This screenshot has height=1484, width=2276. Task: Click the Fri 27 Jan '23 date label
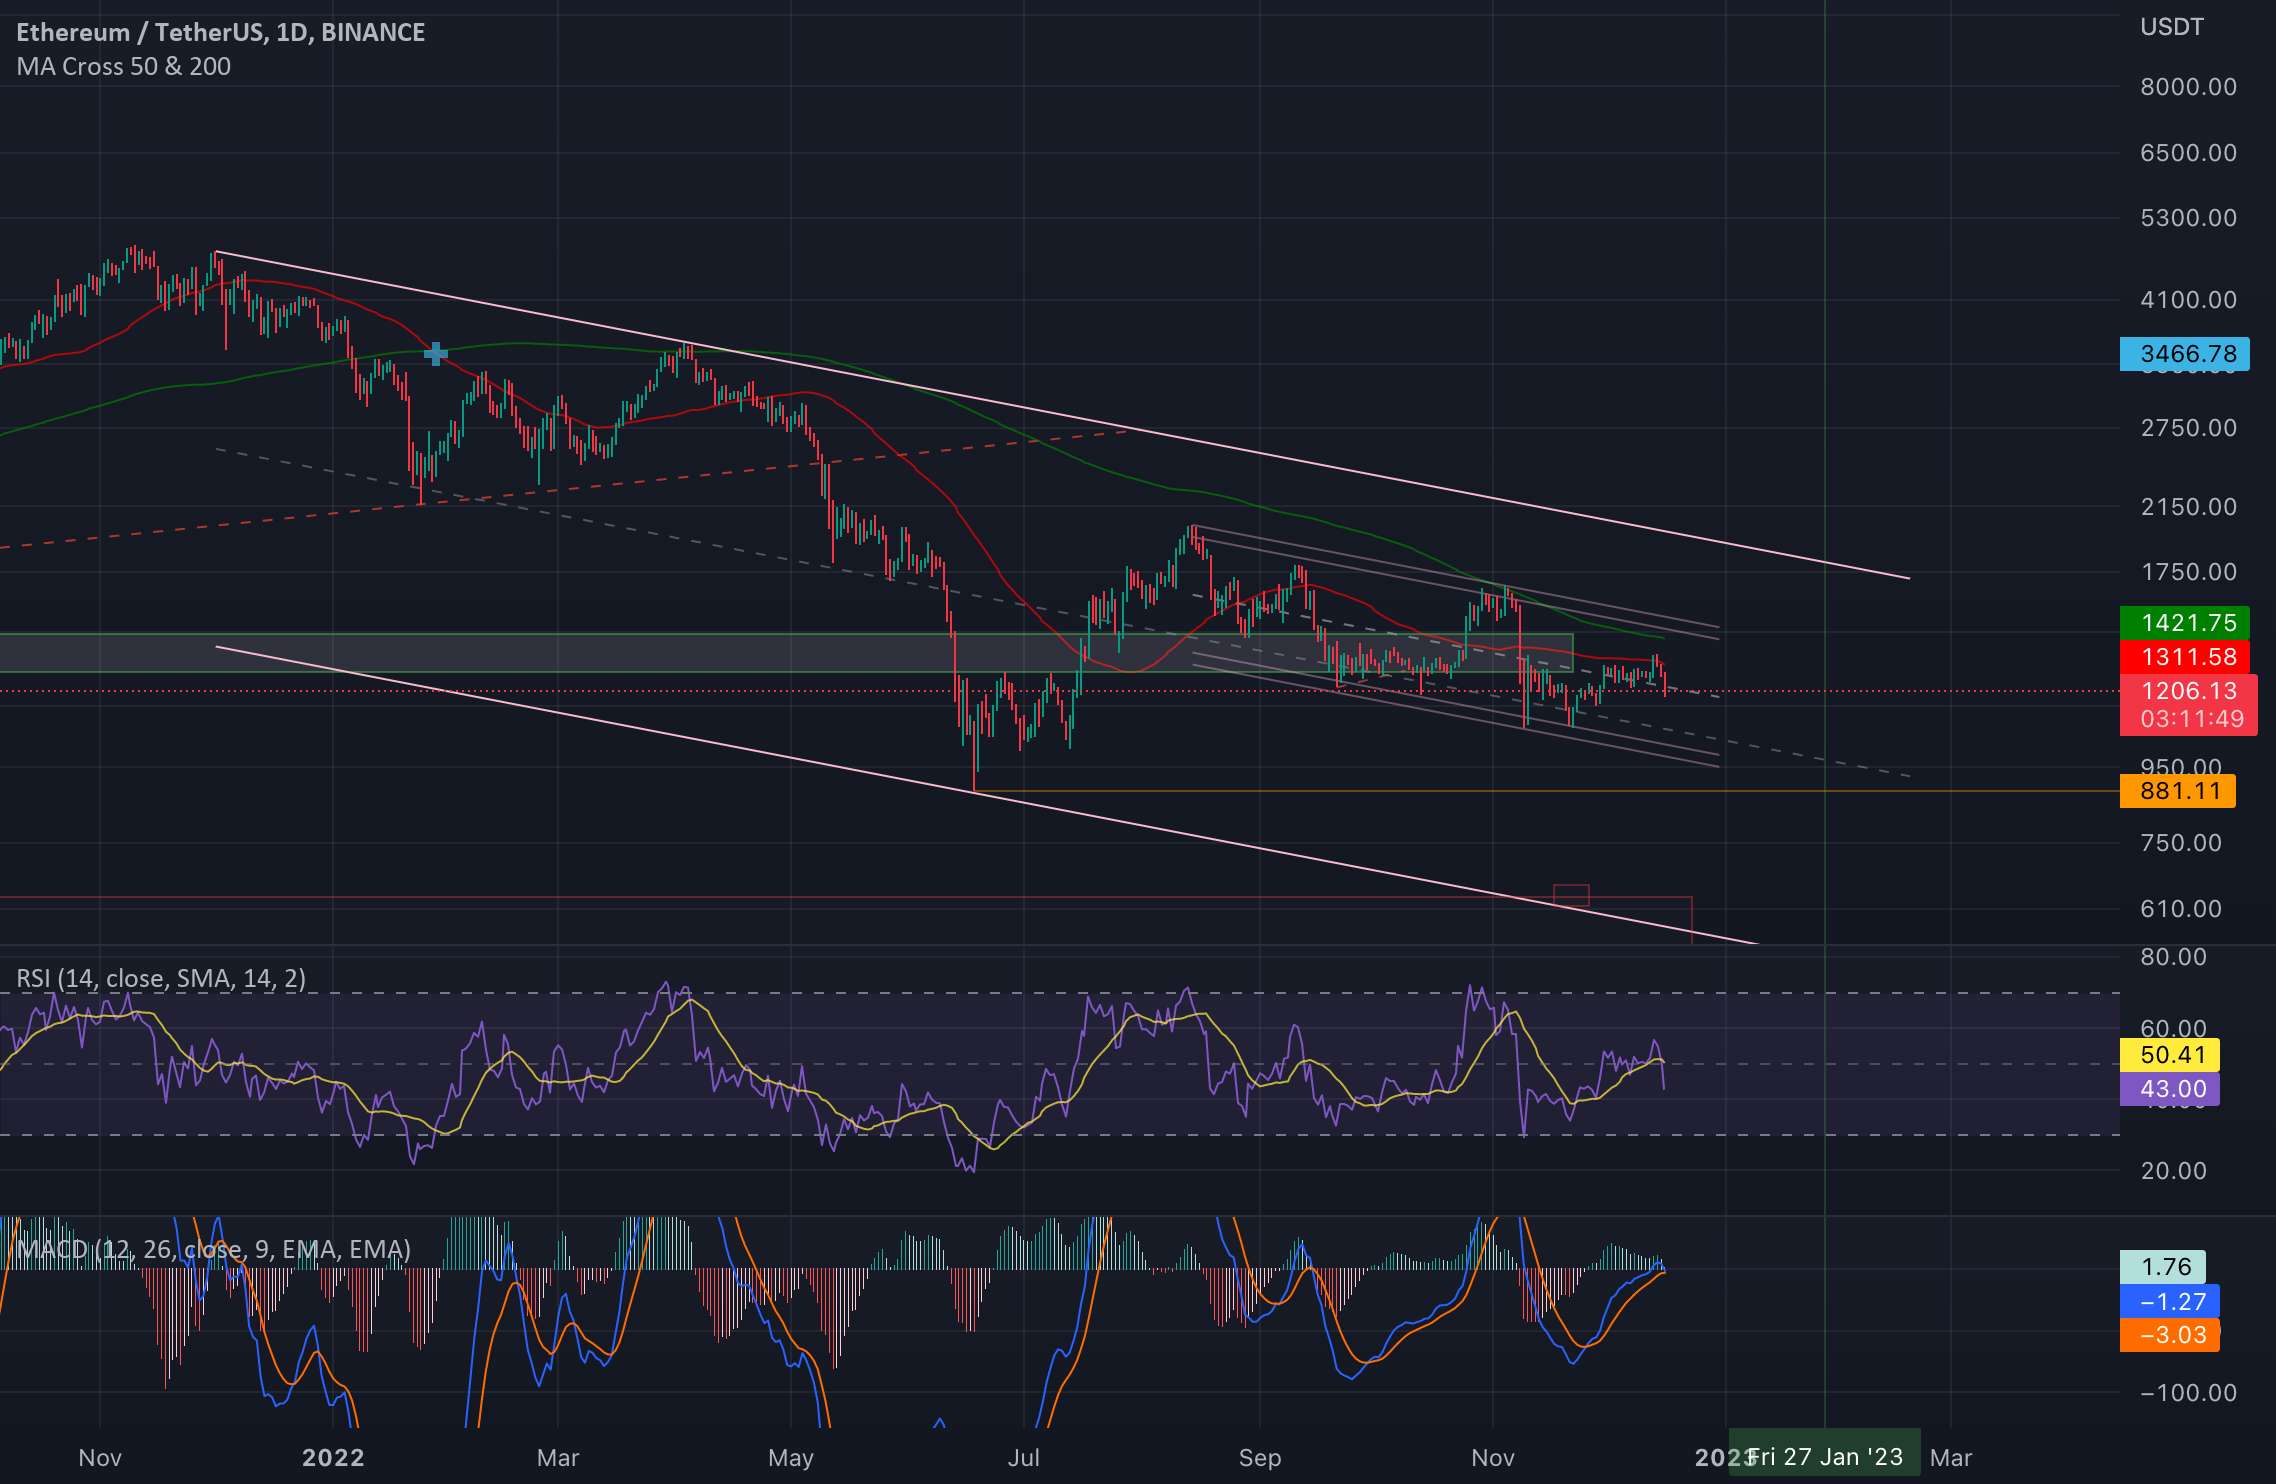click(1825, 1457)
